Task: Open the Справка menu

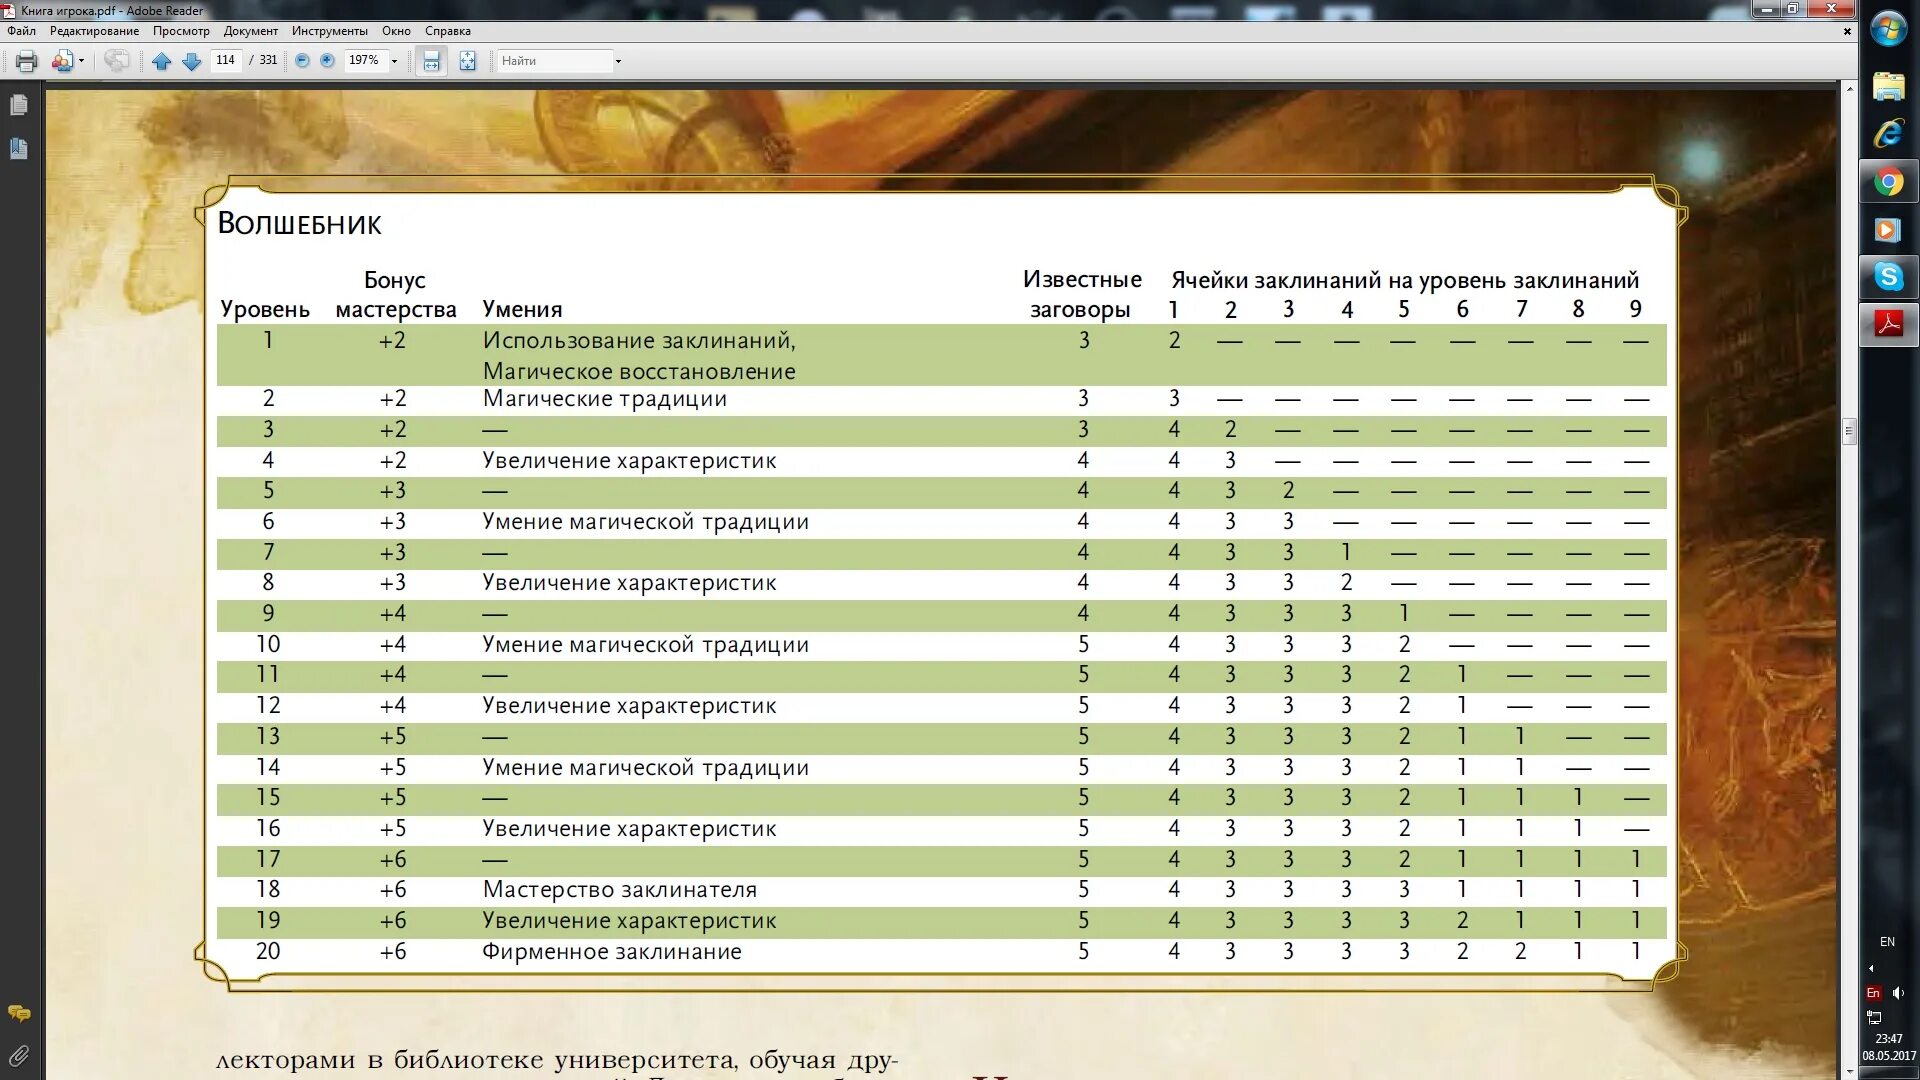Action: click(x=447, y=31)
